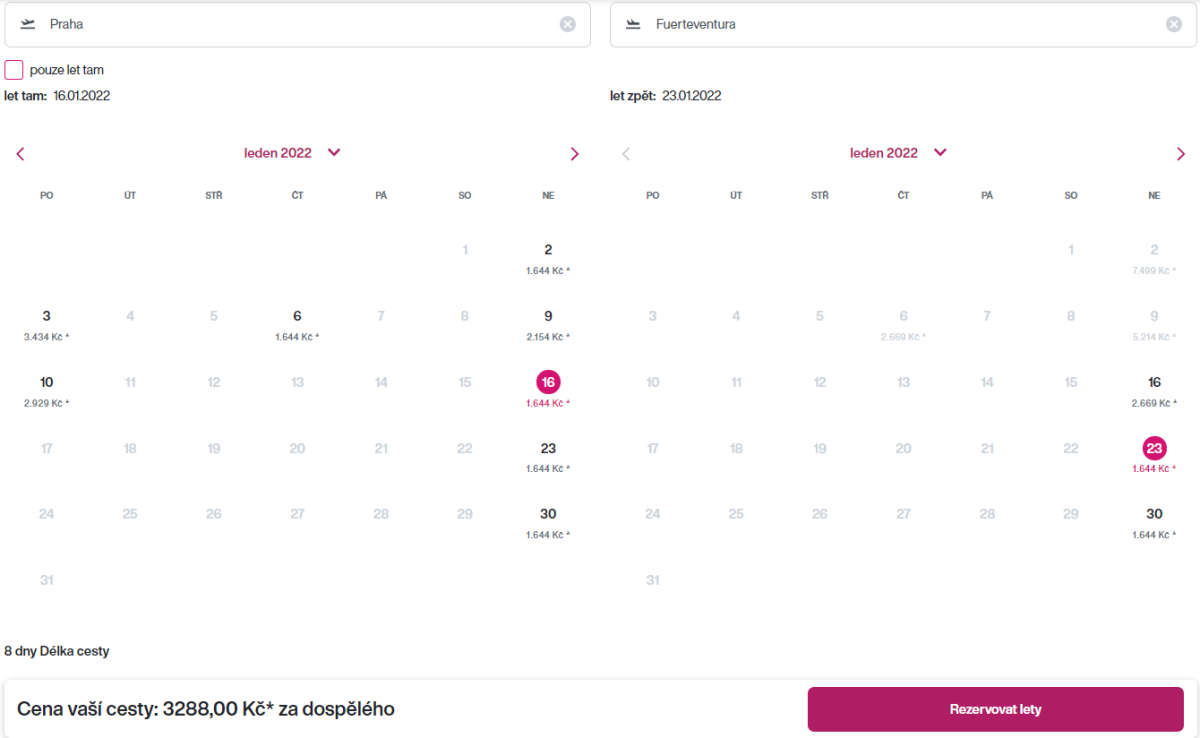Clear the Praha departure field
The height and width of the screenshot is (738, 1200).
pos(568,24)
